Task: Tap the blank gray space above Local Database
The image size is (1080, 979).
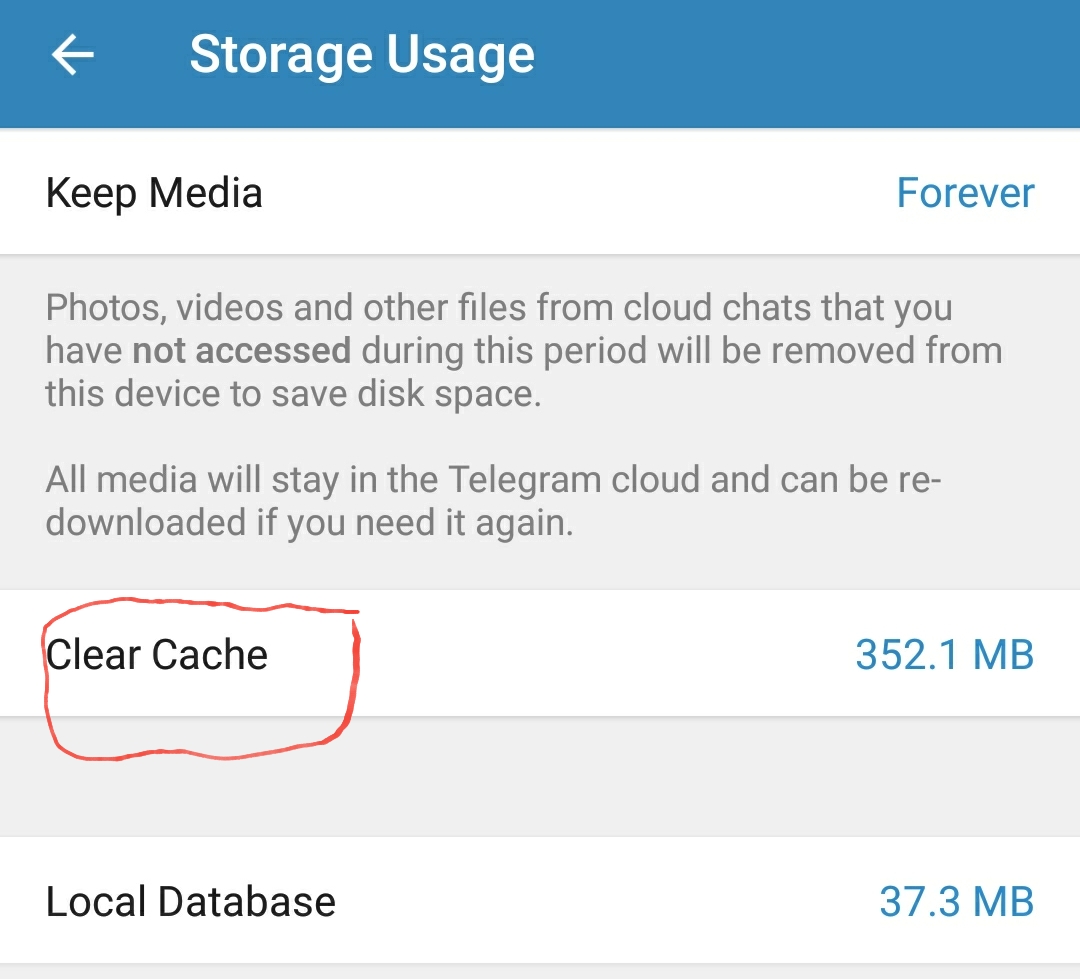Action: point(540,777)
